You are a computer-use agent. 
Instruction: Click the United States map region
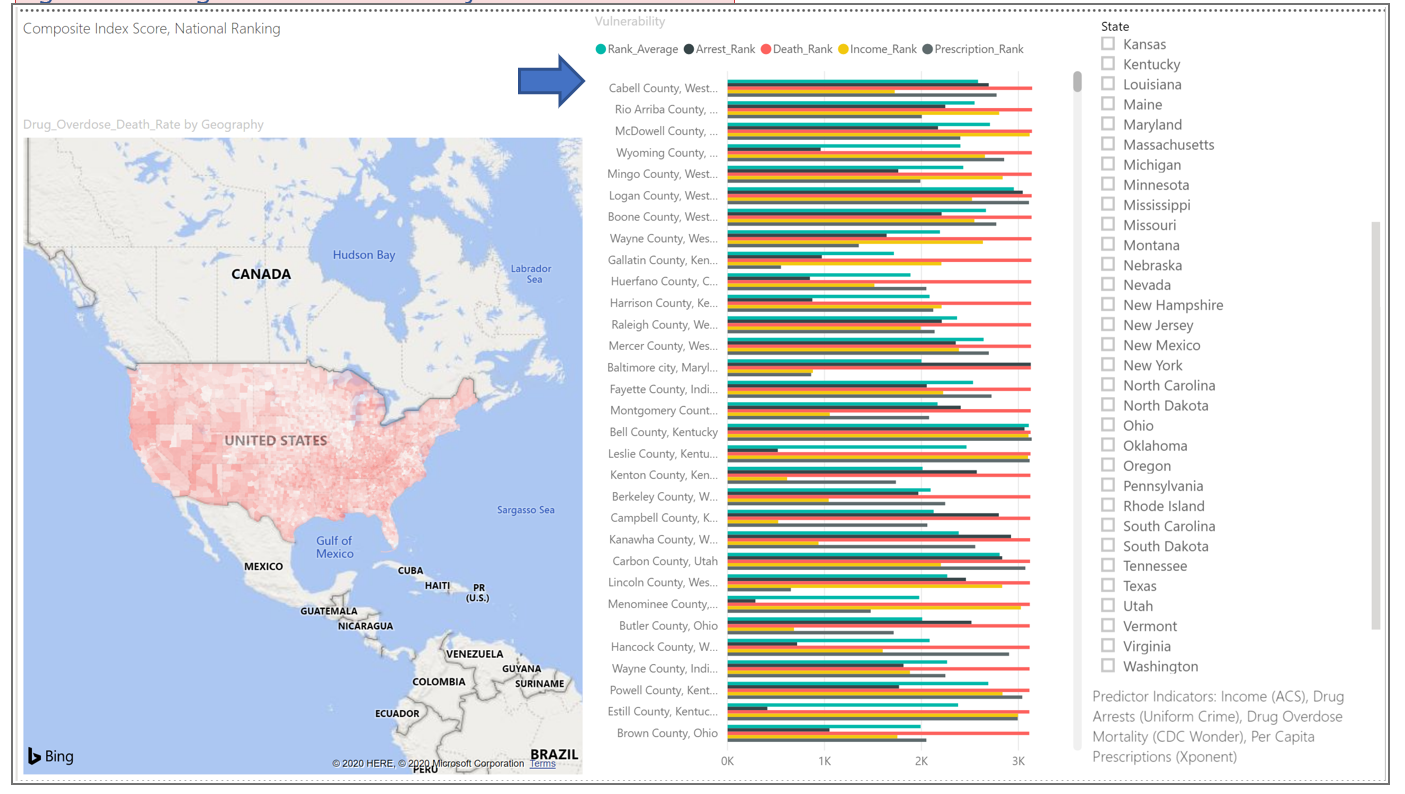click(276, 440)
